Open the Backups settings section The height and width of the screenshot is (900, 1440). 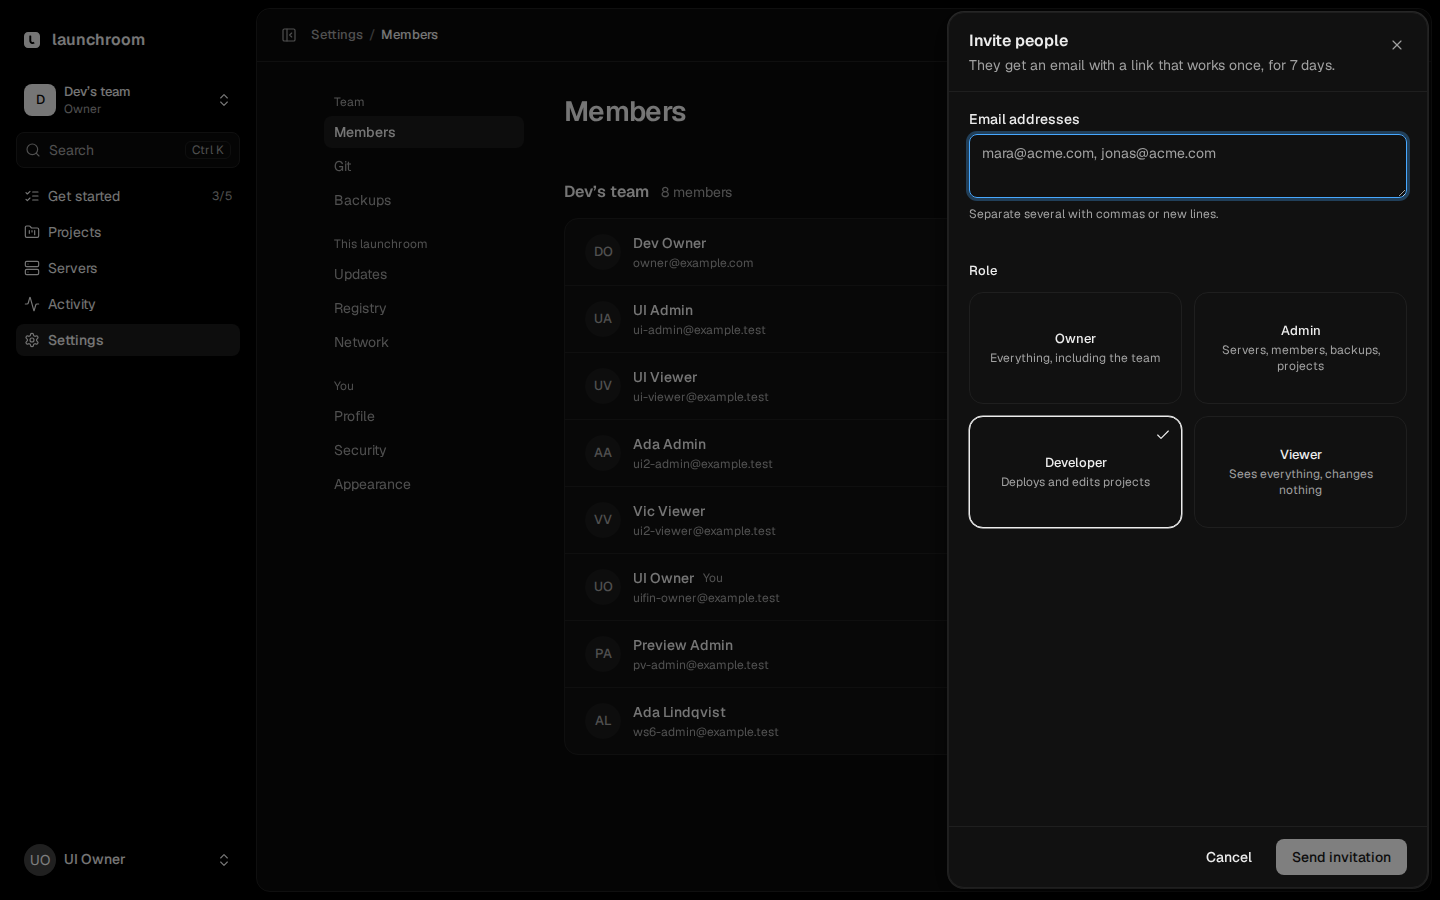tap(424, 200)
